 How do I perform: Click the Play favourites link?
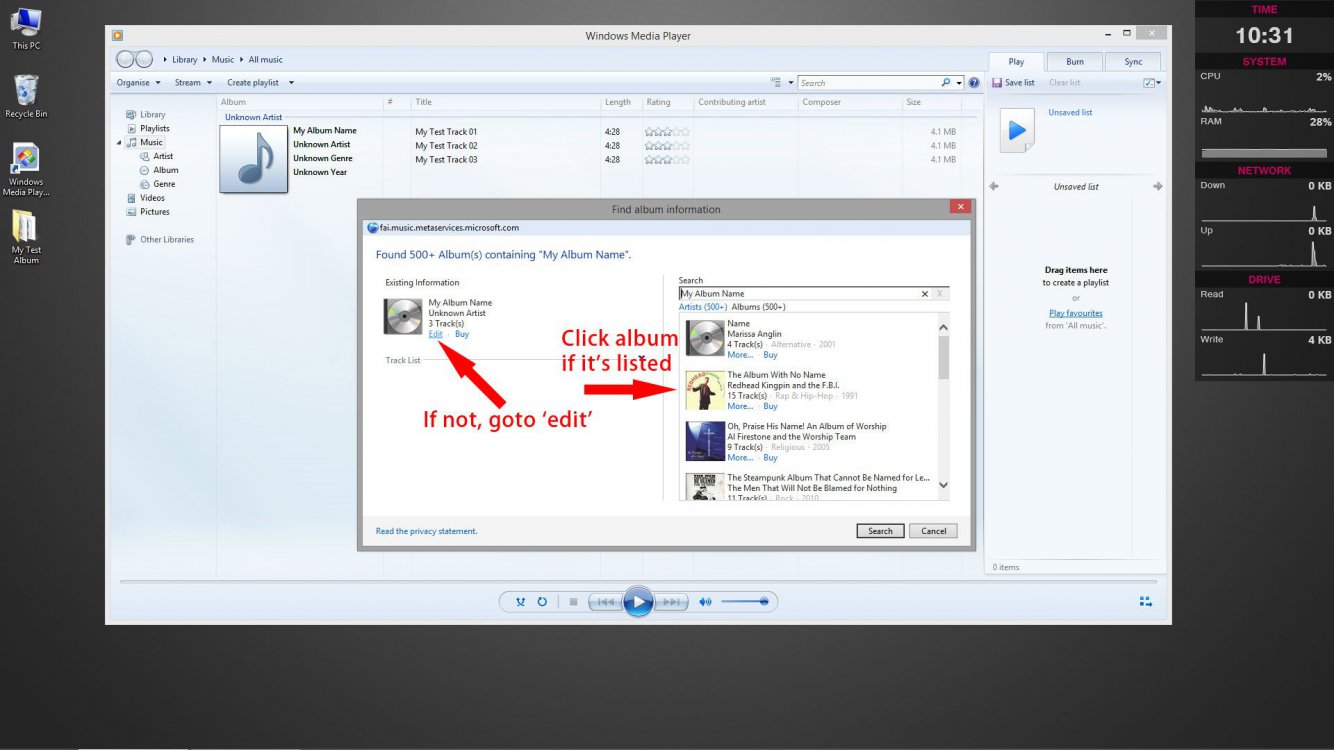point(1076,313)
